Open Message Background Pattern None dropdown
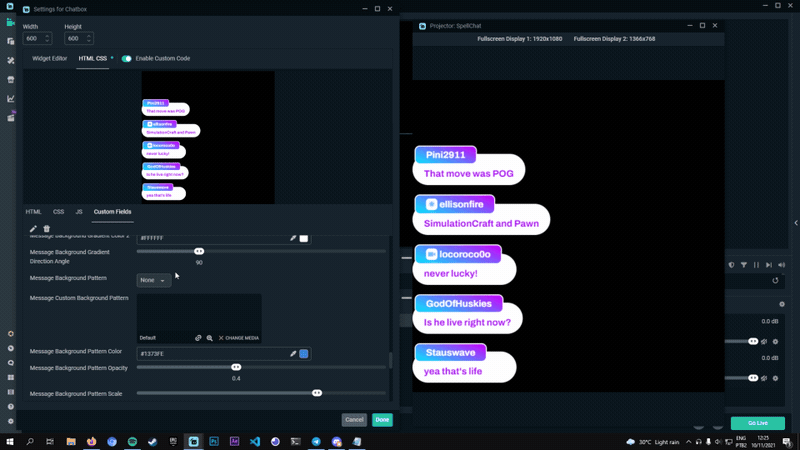Image resolution: width=800 pixels, height=450 pixels. (x=154, y=280)
